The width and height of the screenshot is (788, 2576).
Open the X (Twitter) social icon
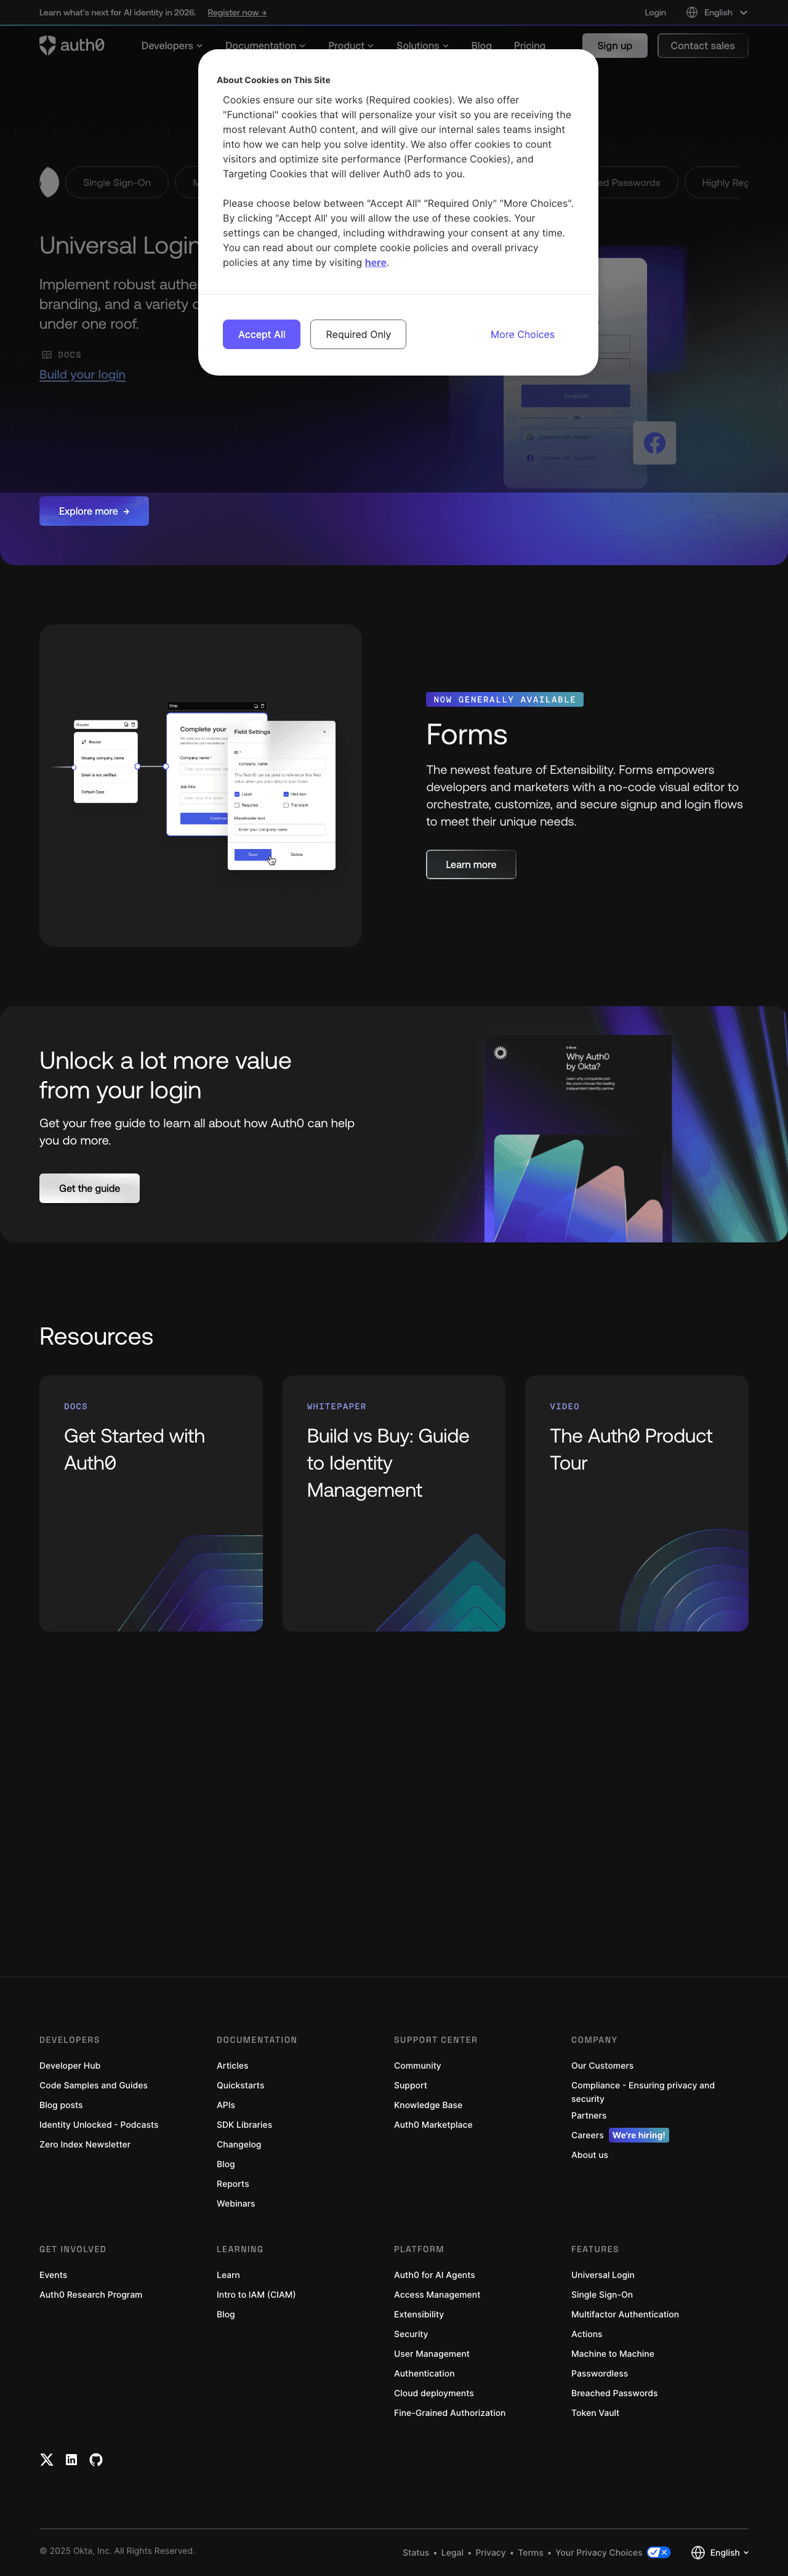[47, 2459]
